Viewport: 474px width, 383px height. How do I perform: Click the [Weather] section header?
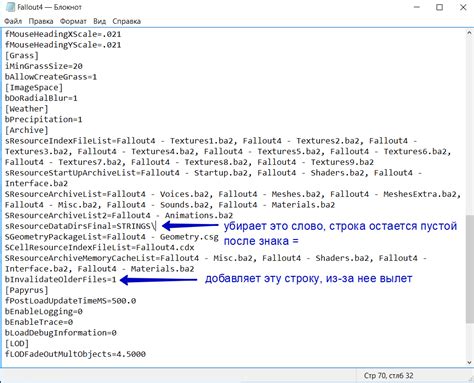[27, 109]
